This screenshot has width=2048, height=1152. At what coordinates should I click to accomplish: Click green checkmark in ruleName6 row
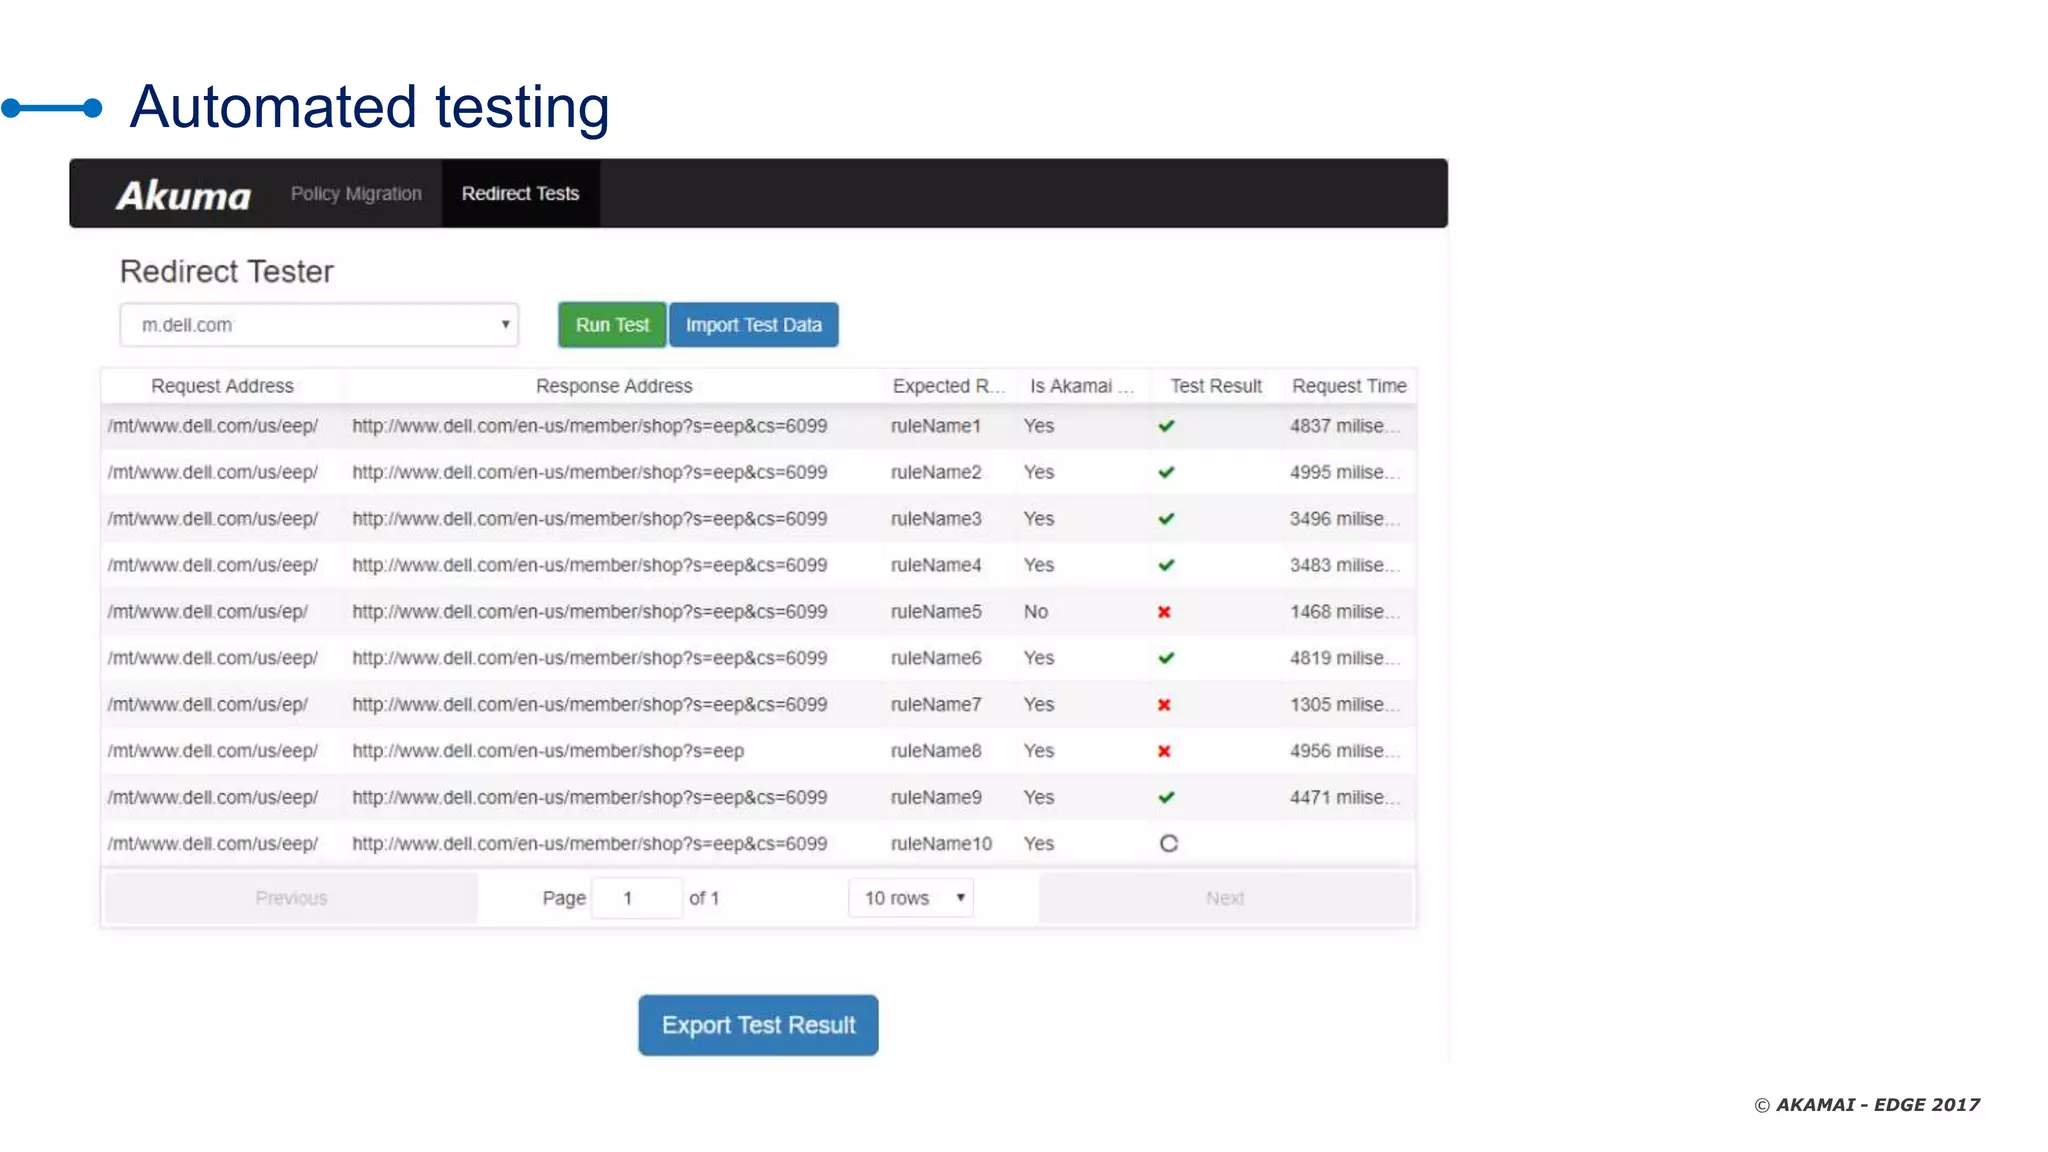coord(1166,658)
